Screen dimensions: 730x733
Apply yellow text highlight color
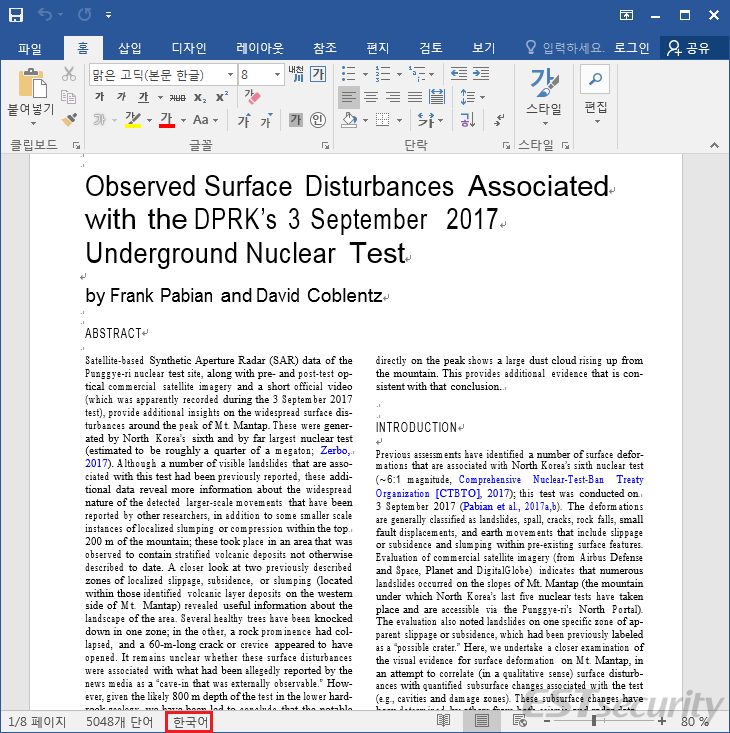tap(133, 120)
